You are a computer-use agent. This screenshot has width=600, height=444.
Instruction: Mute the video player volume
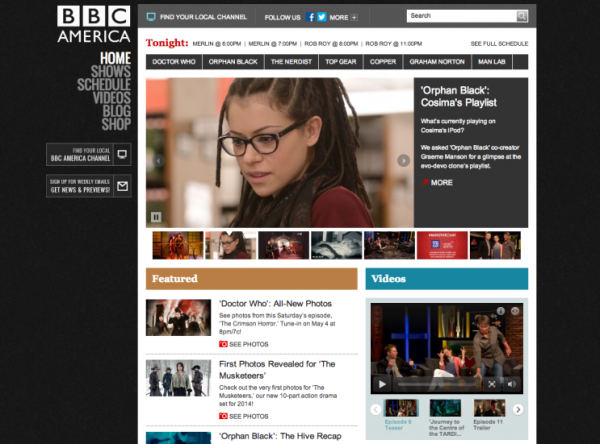click(x=512, y=384)
